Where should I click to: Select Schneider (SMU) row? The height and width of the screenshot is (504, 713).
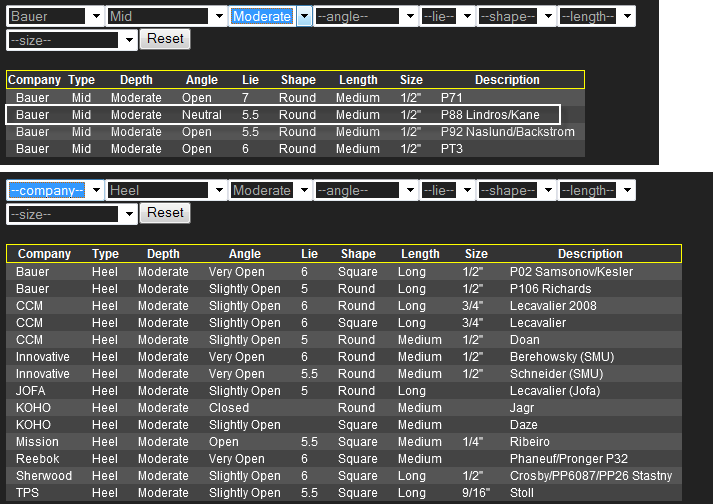click(x=344, y=374)
